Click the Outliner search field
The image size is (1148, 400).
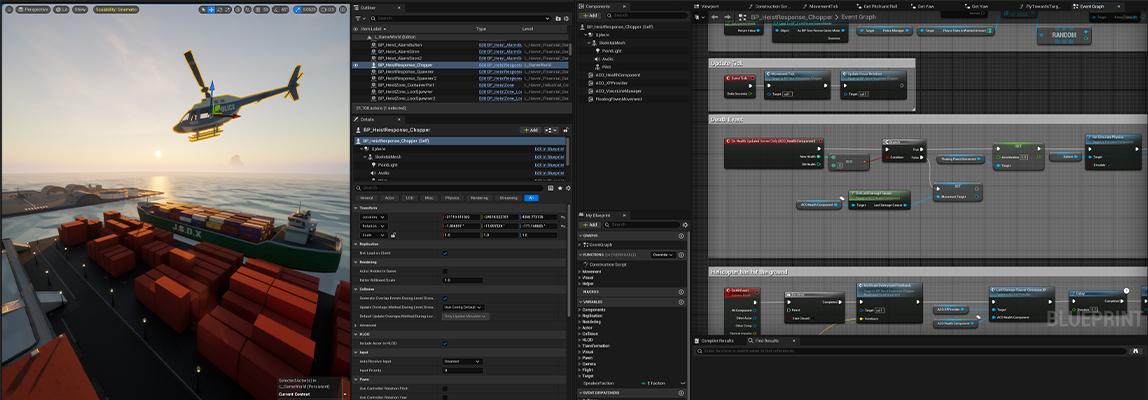point(461,18)
